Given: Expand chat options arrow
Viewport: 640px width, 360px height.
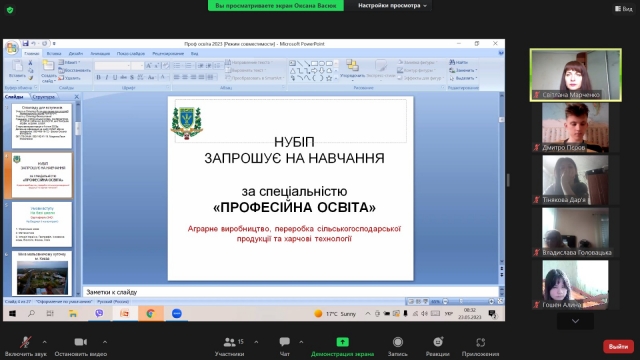Looking at the screenshot, I should (301, 342).
